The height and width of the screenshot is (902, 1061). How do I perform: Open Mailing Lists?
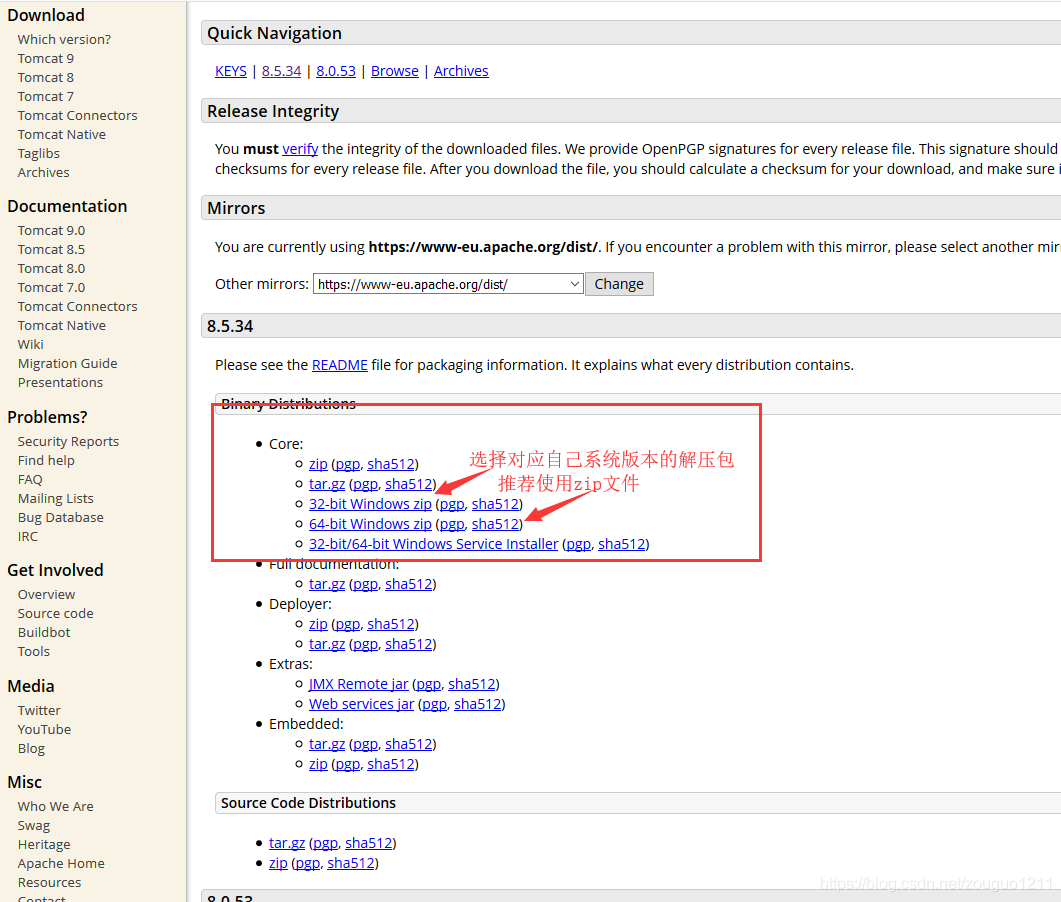tap(55, 498)
